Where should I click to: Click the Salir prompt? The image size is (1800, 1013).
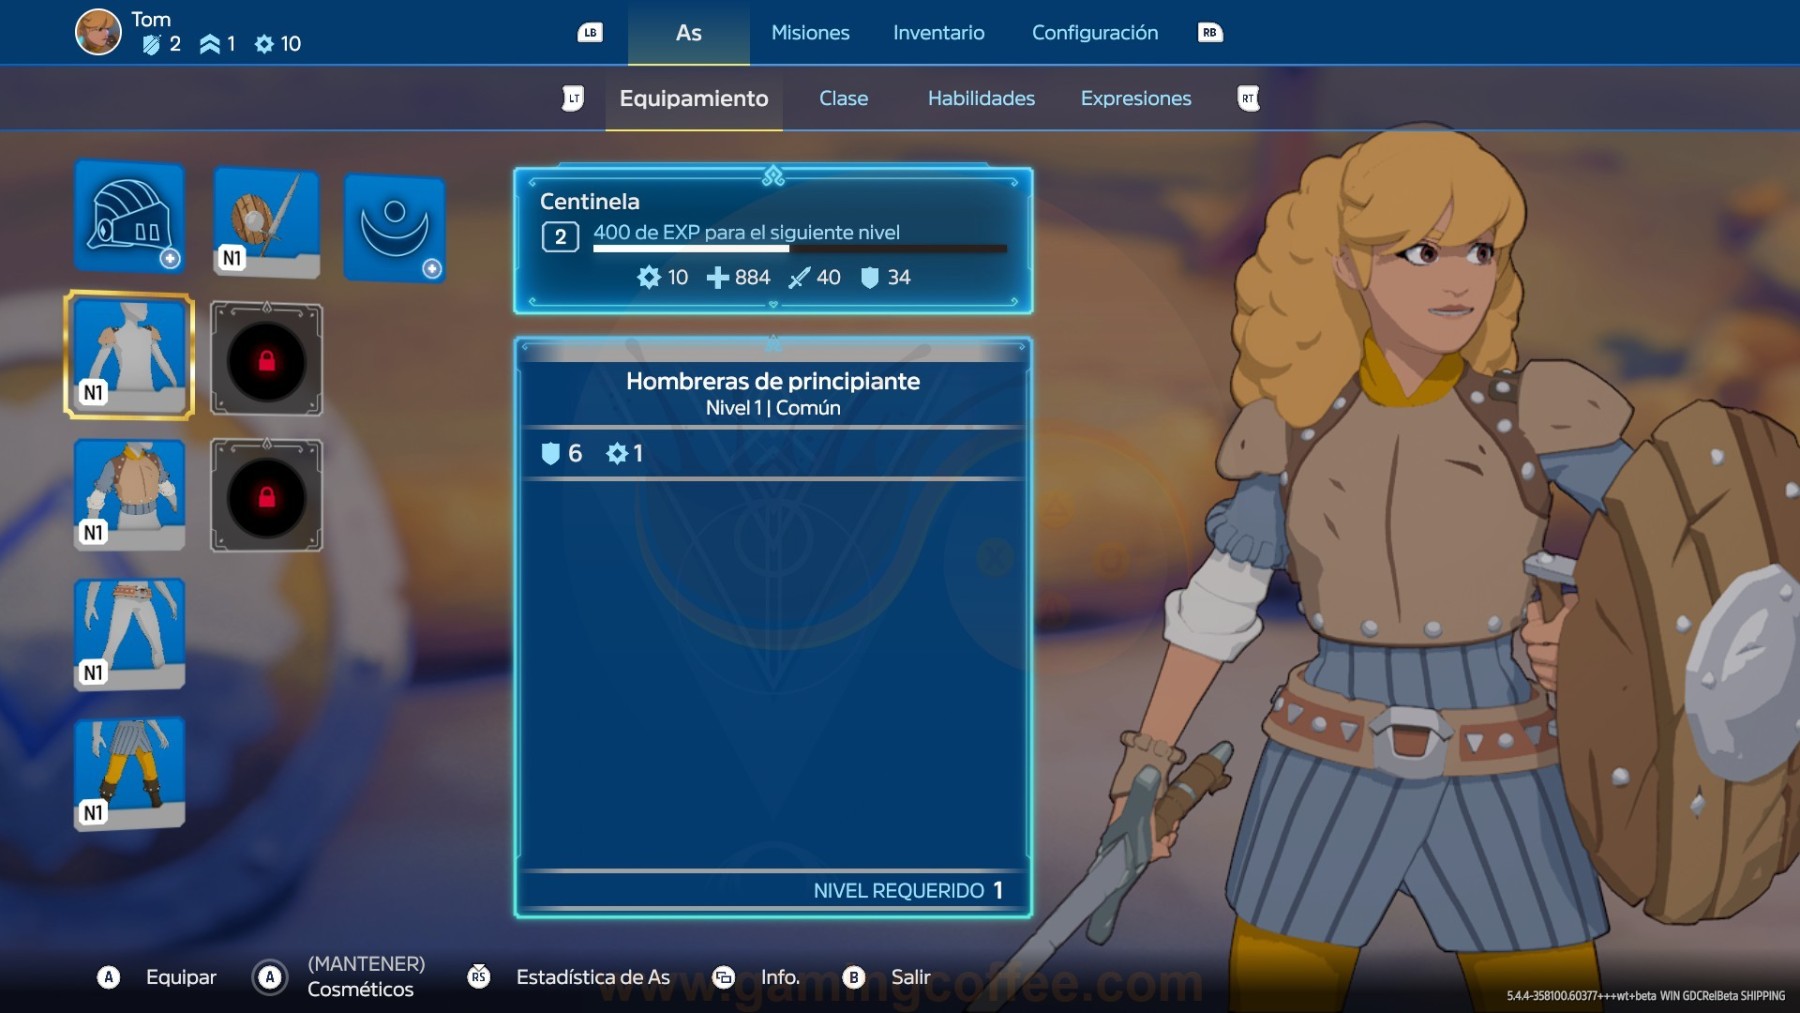coord(911,977)
